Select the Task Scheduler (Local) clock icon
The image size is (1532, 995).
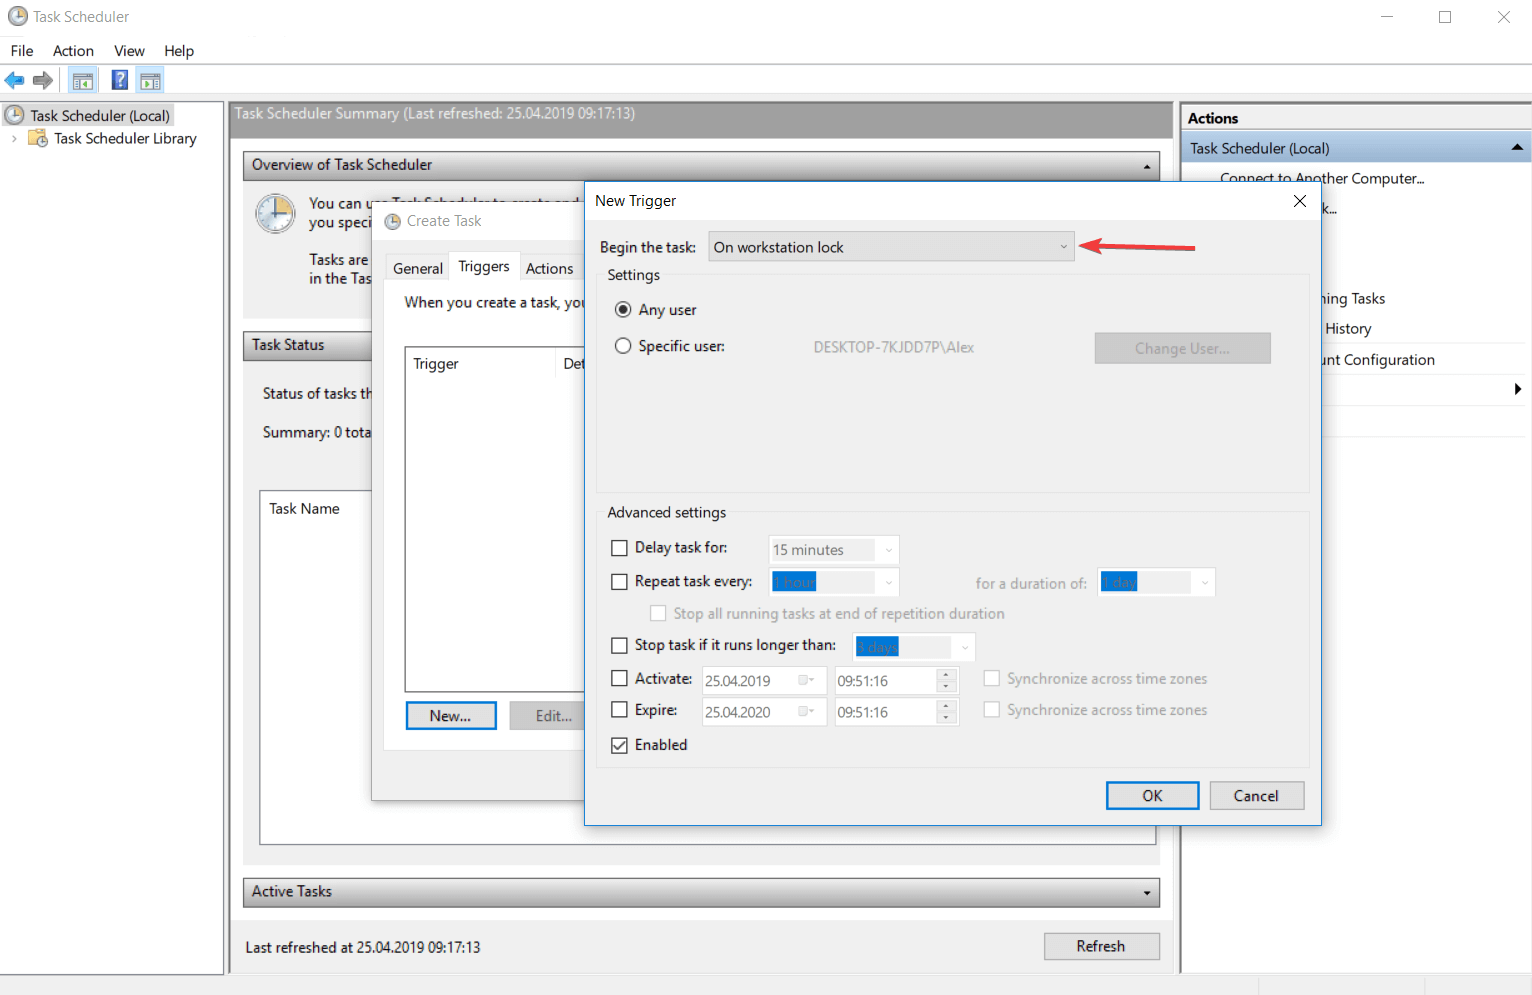click(x=15, y=114)
